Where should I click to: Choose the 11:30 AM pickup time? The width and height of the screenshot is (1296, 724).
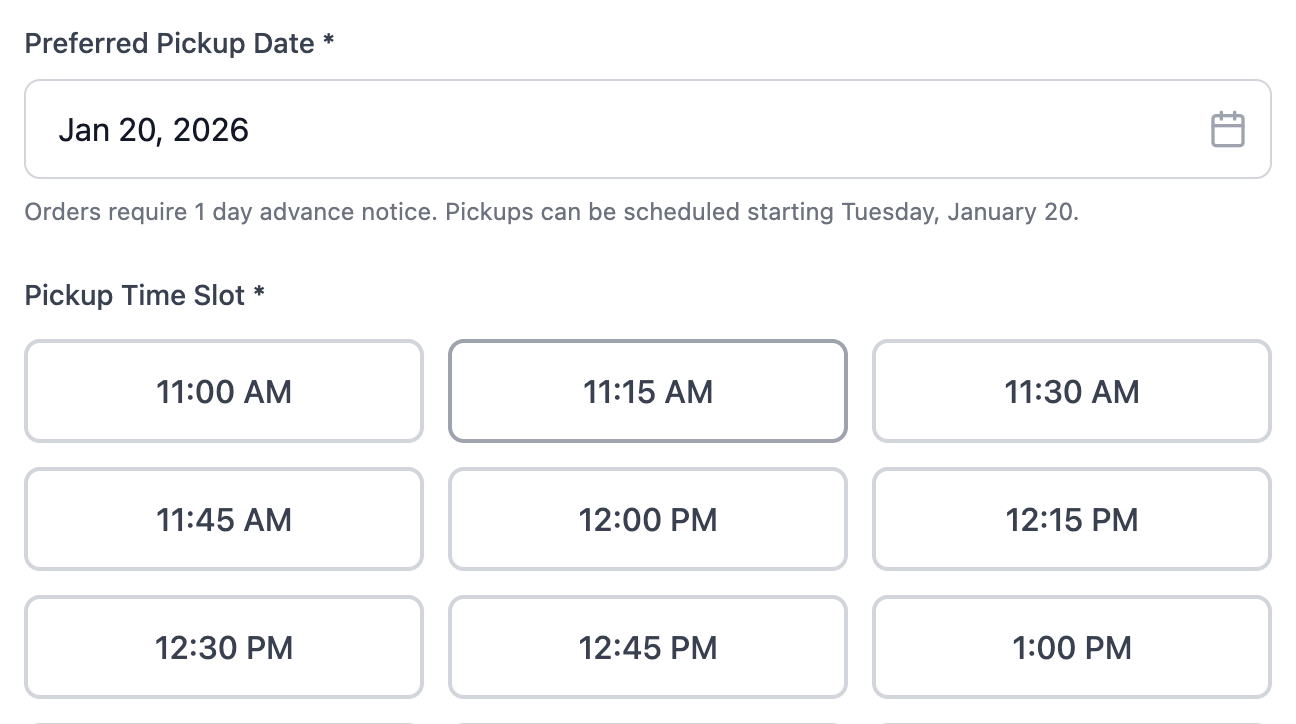coord(1072,391)
